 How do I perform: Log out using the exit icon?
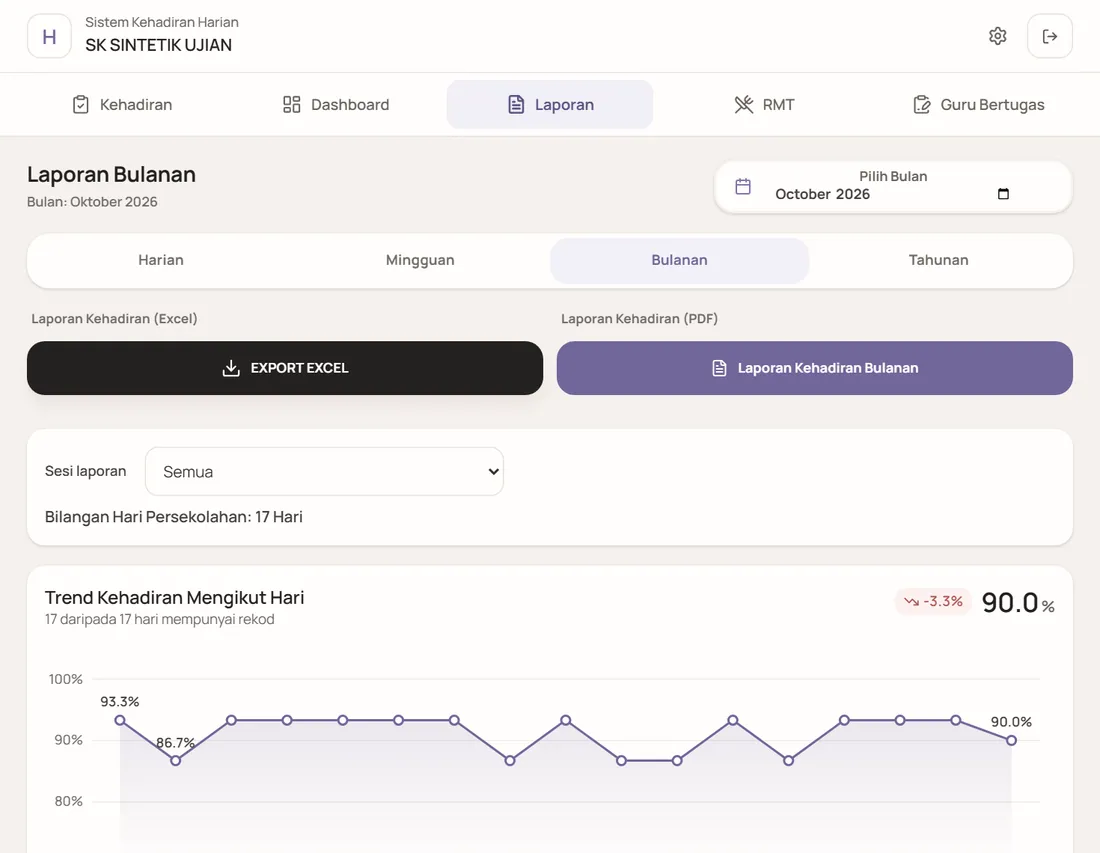coord(1049,36)
